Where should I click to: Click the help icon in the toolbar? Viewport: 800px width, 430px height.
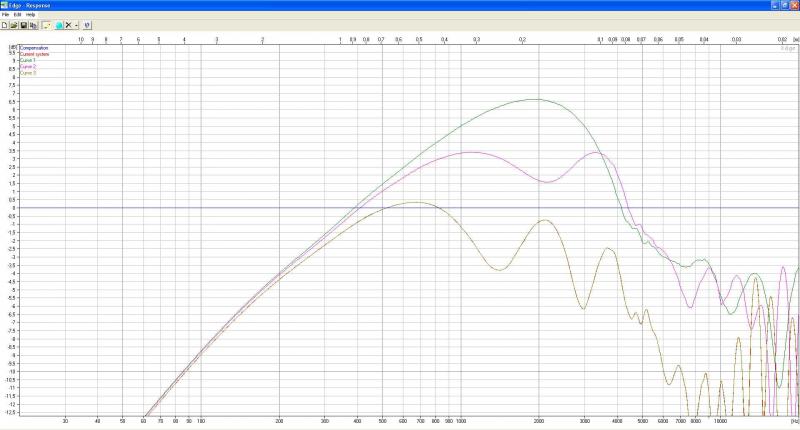(86, 24)
